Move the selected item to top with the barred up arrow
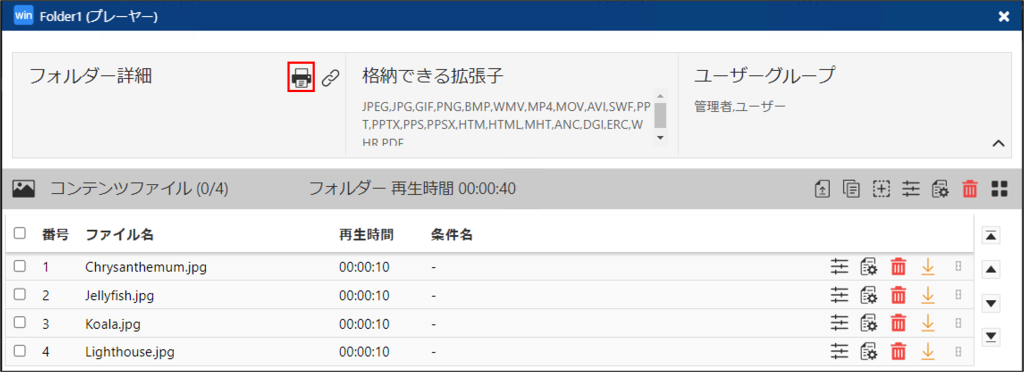1024x372 pixels. click(991, 236)
